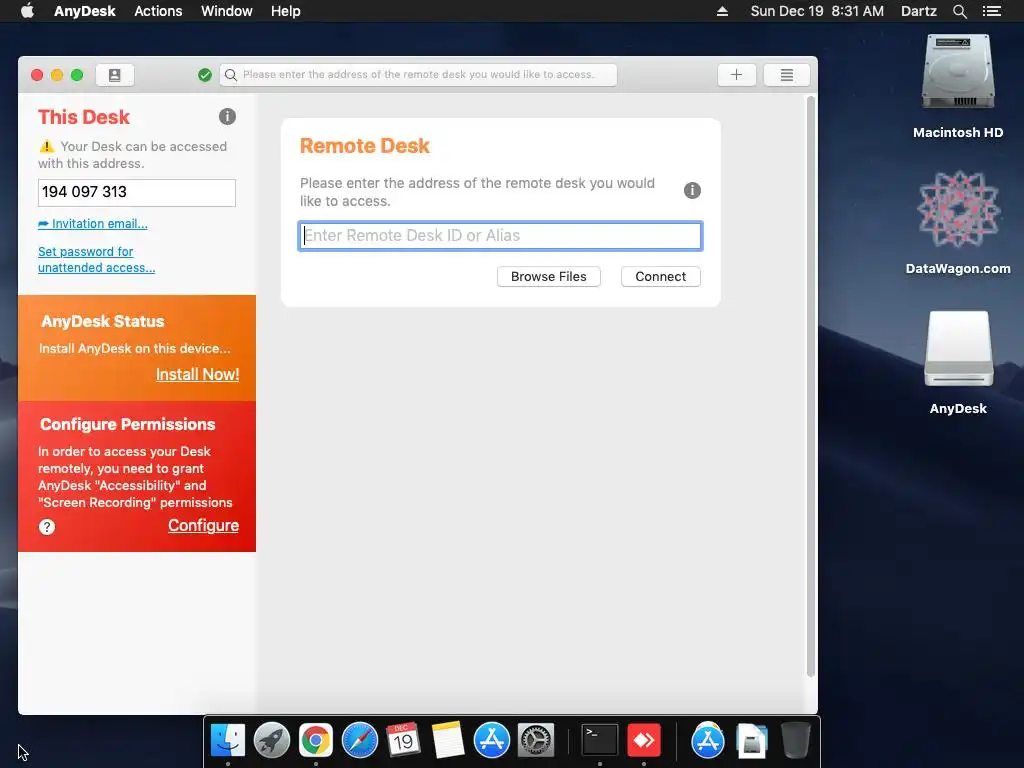The height and width of the screenshot is (768, 1024).
Task: Click the AnyDesk Status heading
Action: 103,321
